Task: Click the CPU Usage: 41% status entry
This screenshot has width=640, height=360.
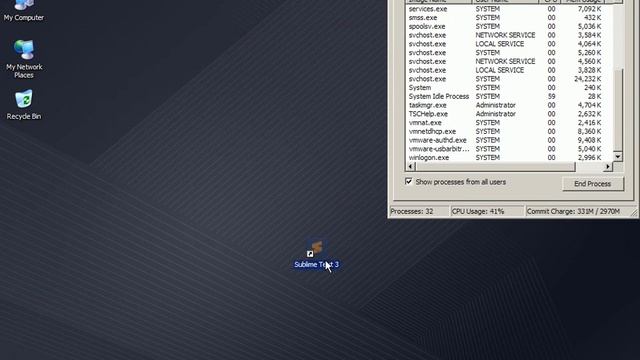Action: tap(487, 211)
